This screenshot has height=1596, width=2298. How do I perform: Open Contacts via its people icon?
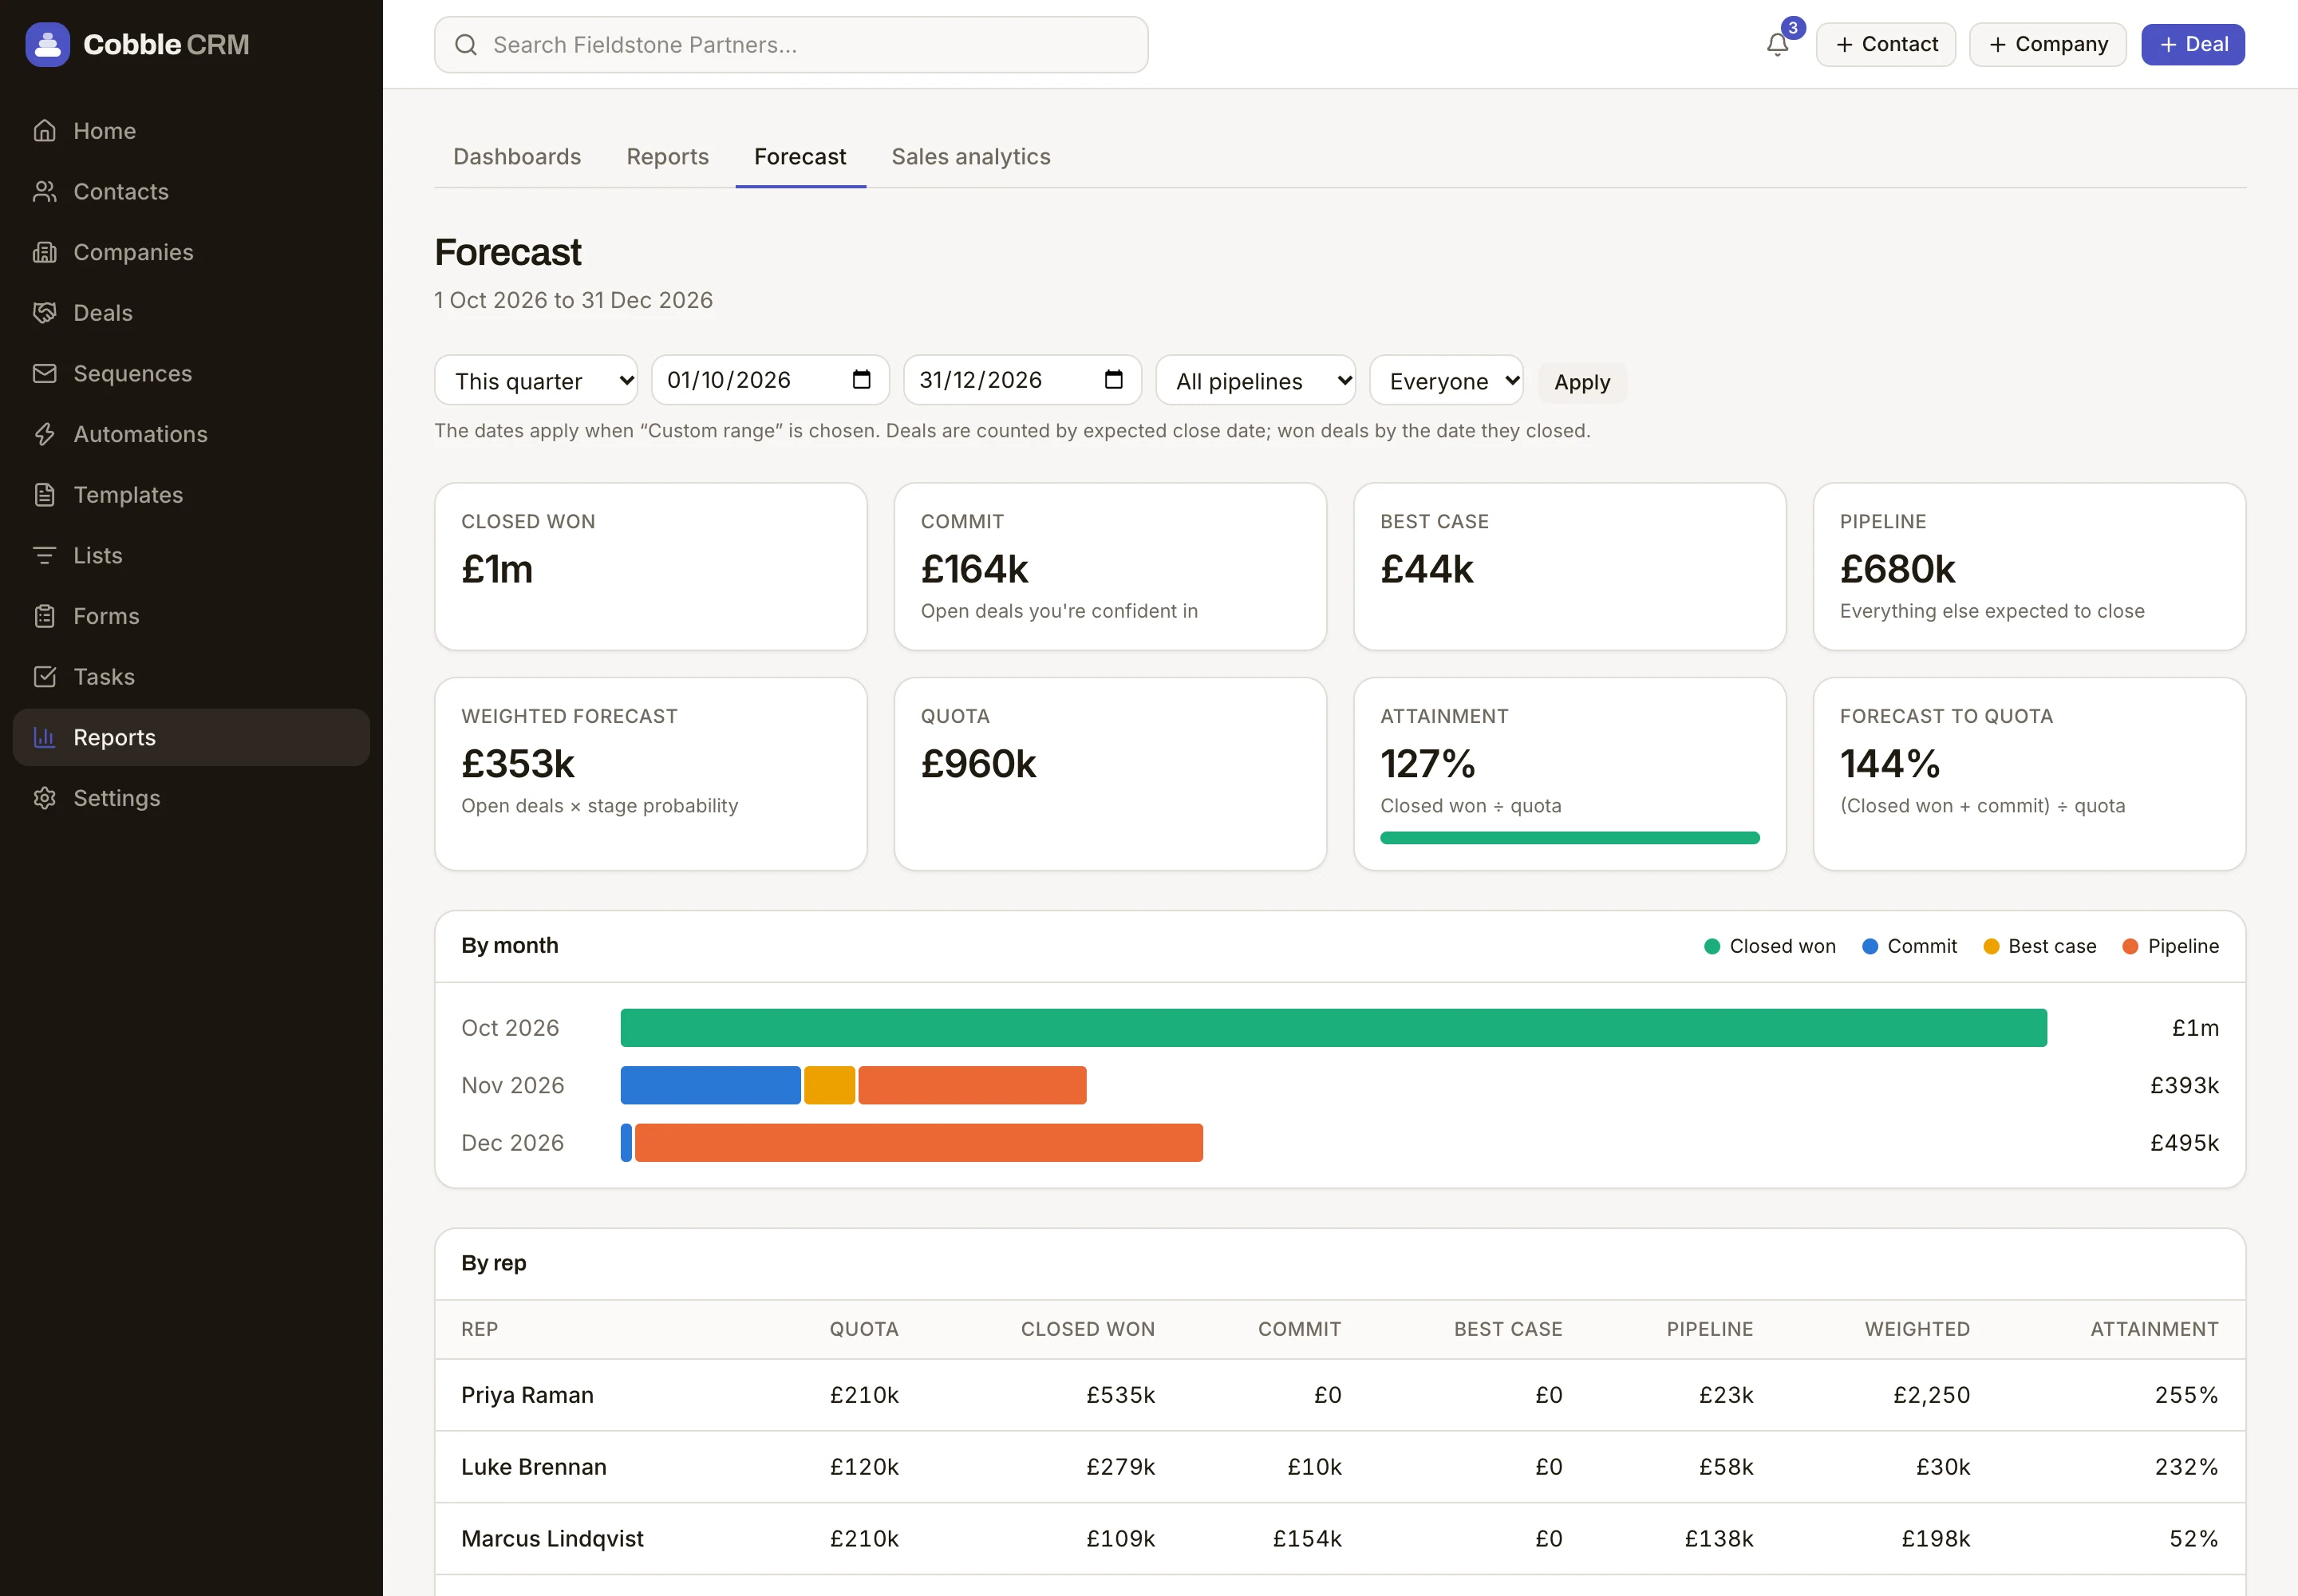[x=44, y=192]
